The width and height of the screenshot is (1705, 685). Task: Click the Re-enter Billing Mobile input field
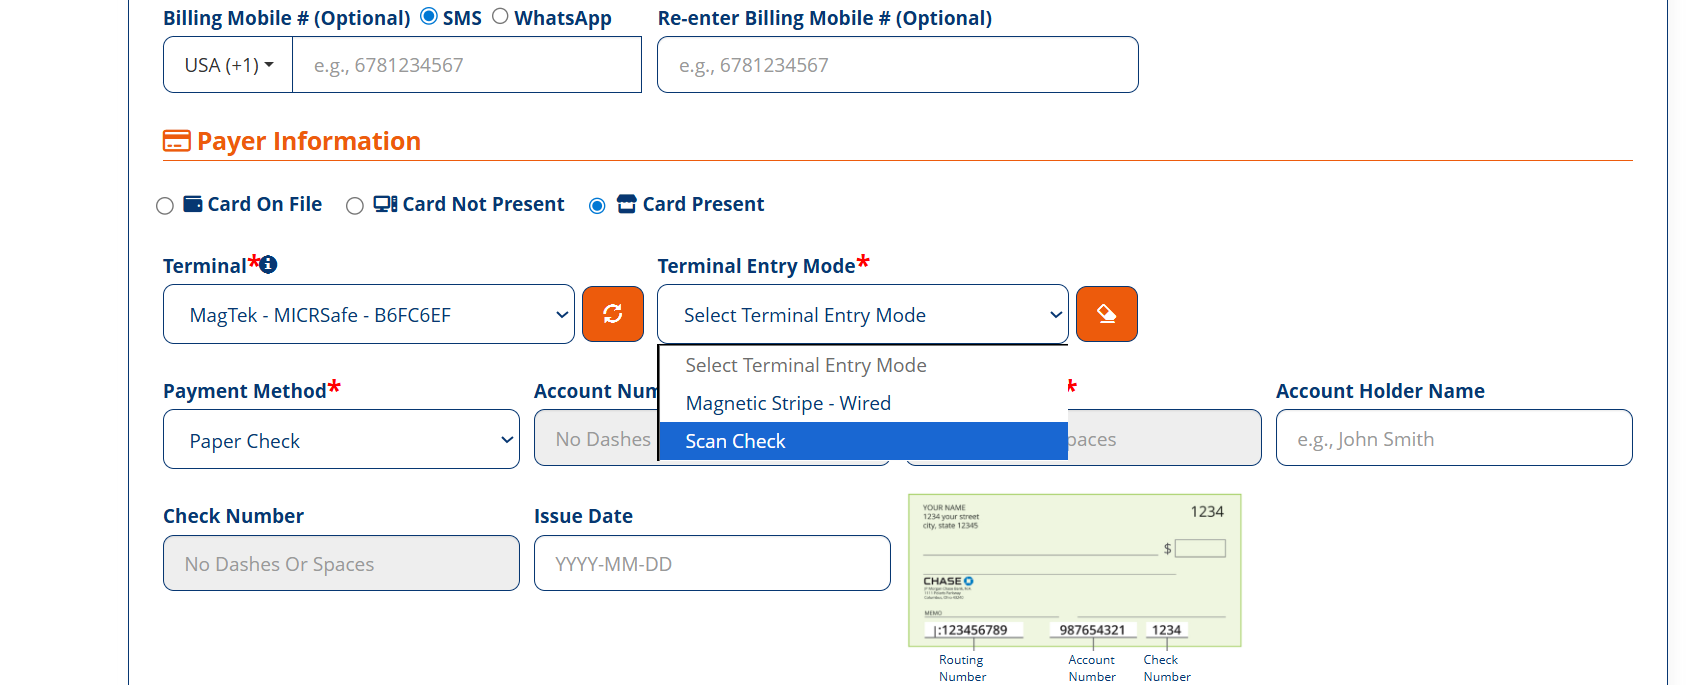point(897,65)
